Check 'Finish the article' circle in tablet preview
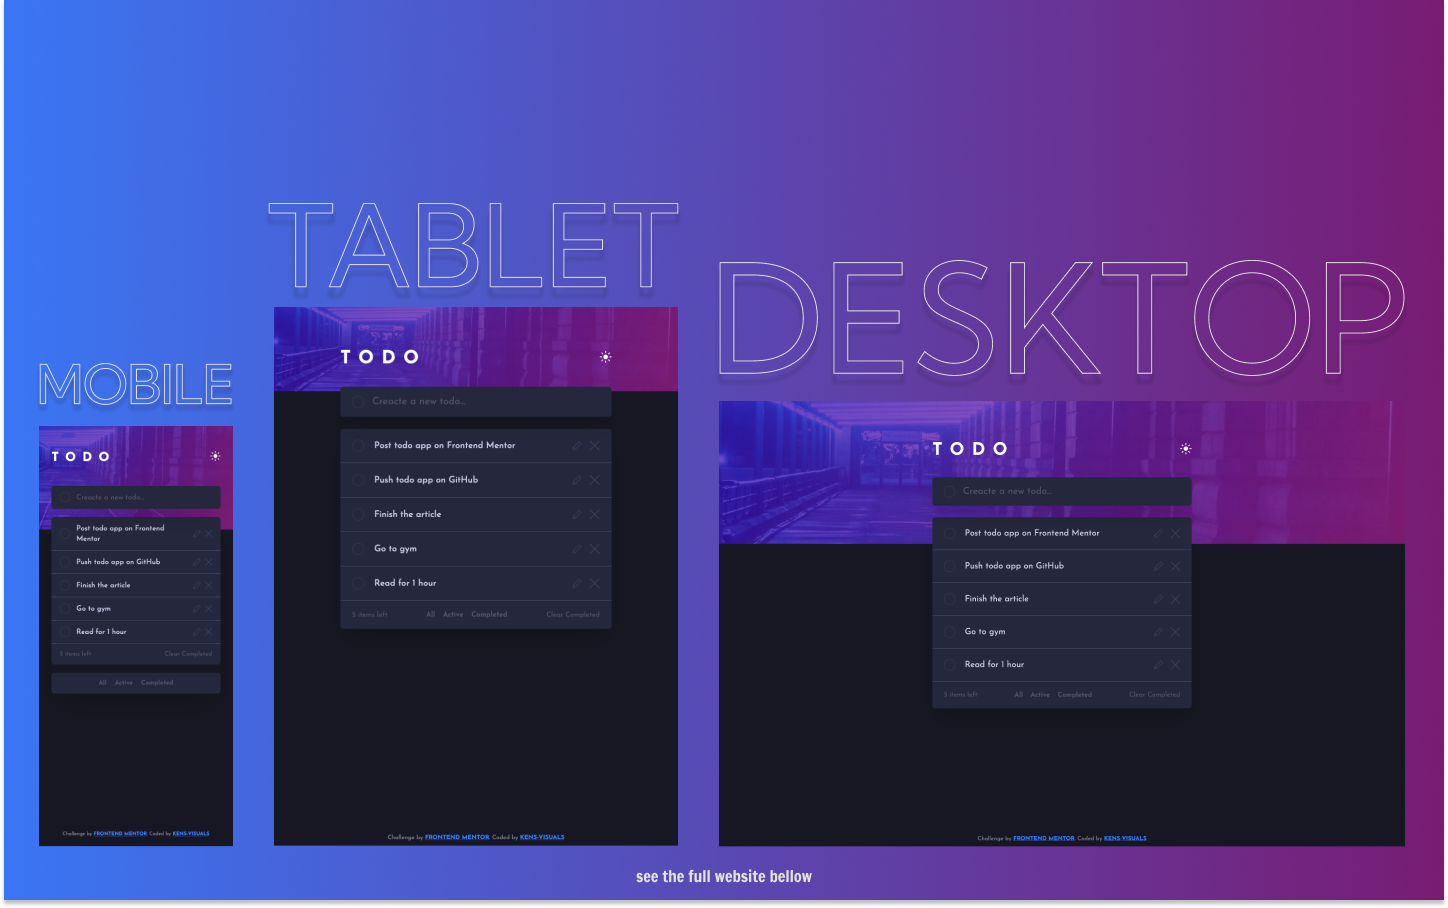This screenshot has width=1448, height=908. [x=358, y=514]
